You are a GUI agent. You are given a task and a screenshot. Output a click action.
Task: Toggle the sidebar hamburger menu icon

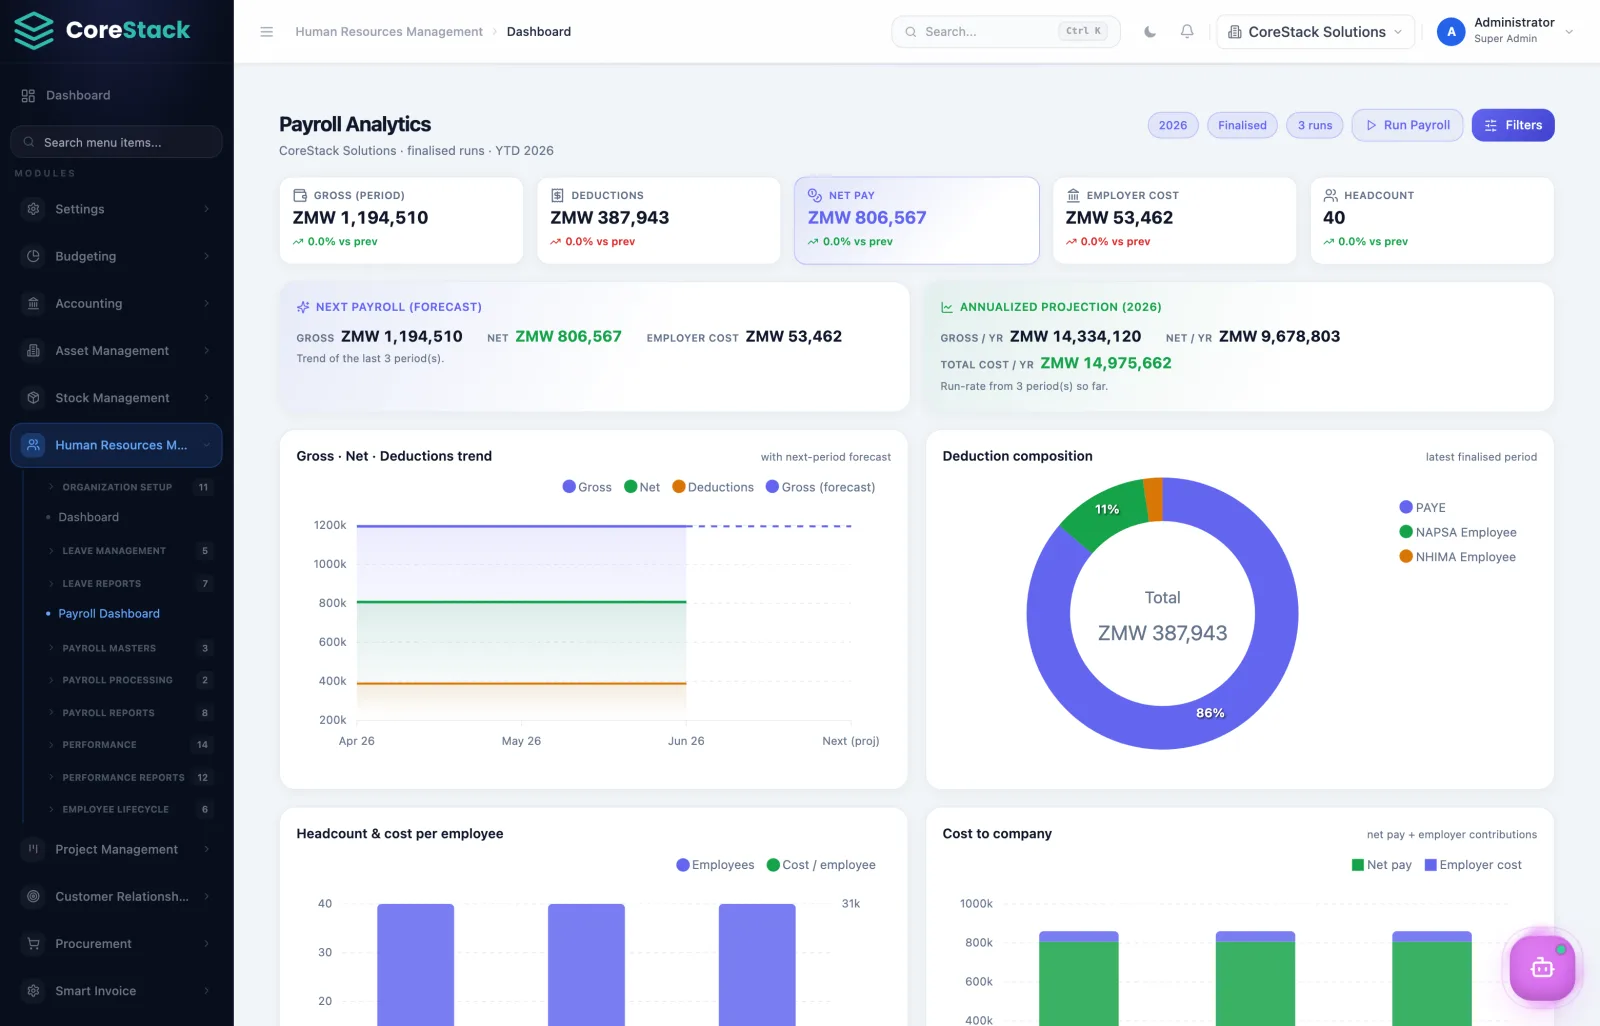point(267,32)
